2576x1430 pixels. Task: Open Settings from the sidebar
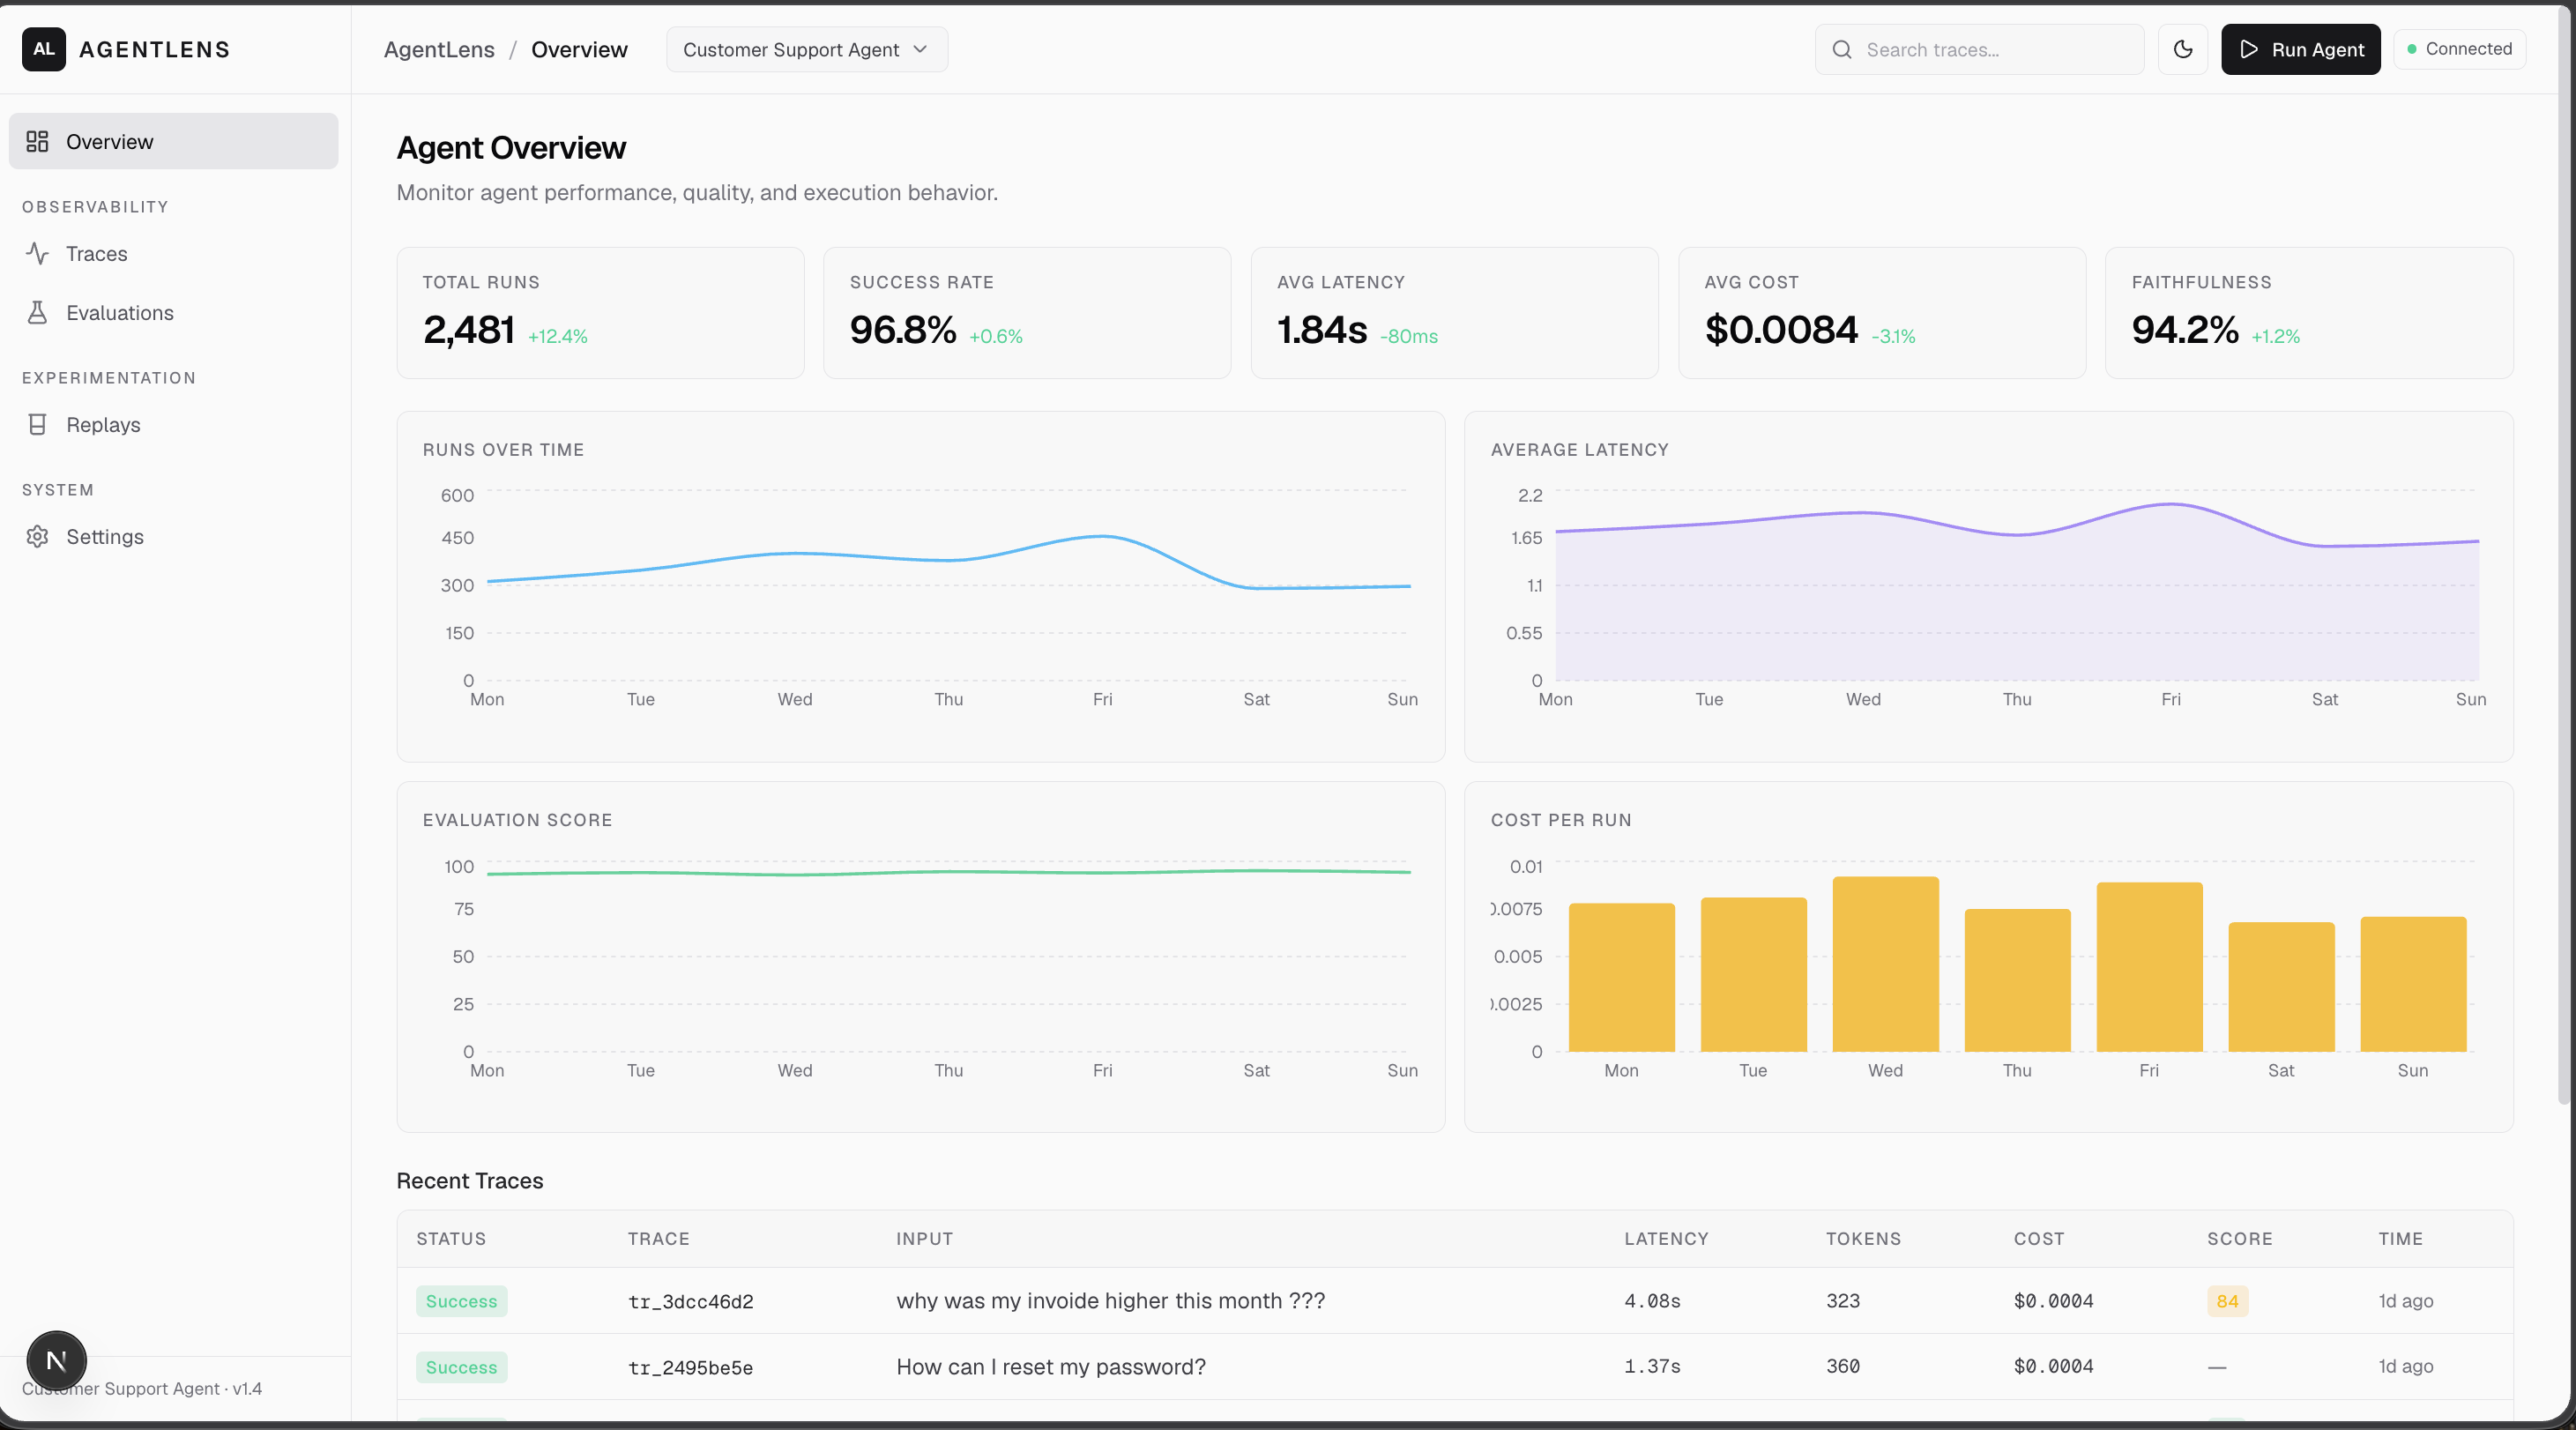pyautogui.click(x=173, y=536)
